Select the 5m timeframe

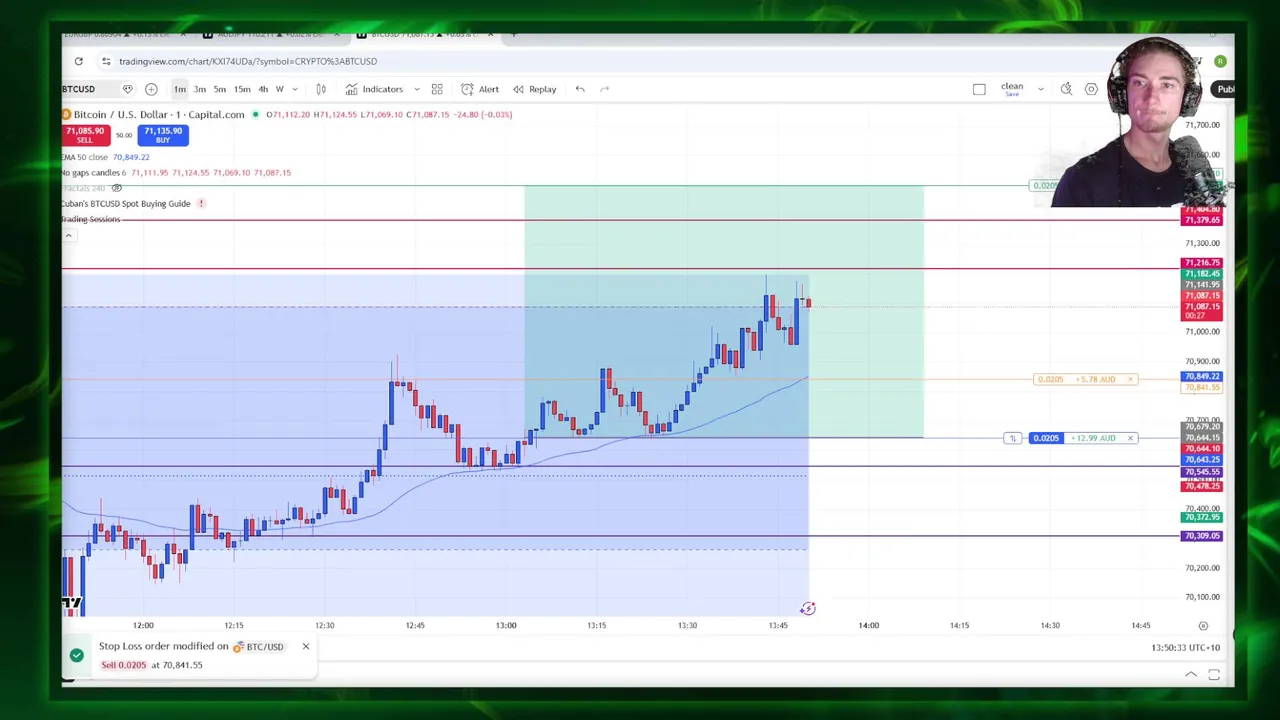(x=220, y=89)
